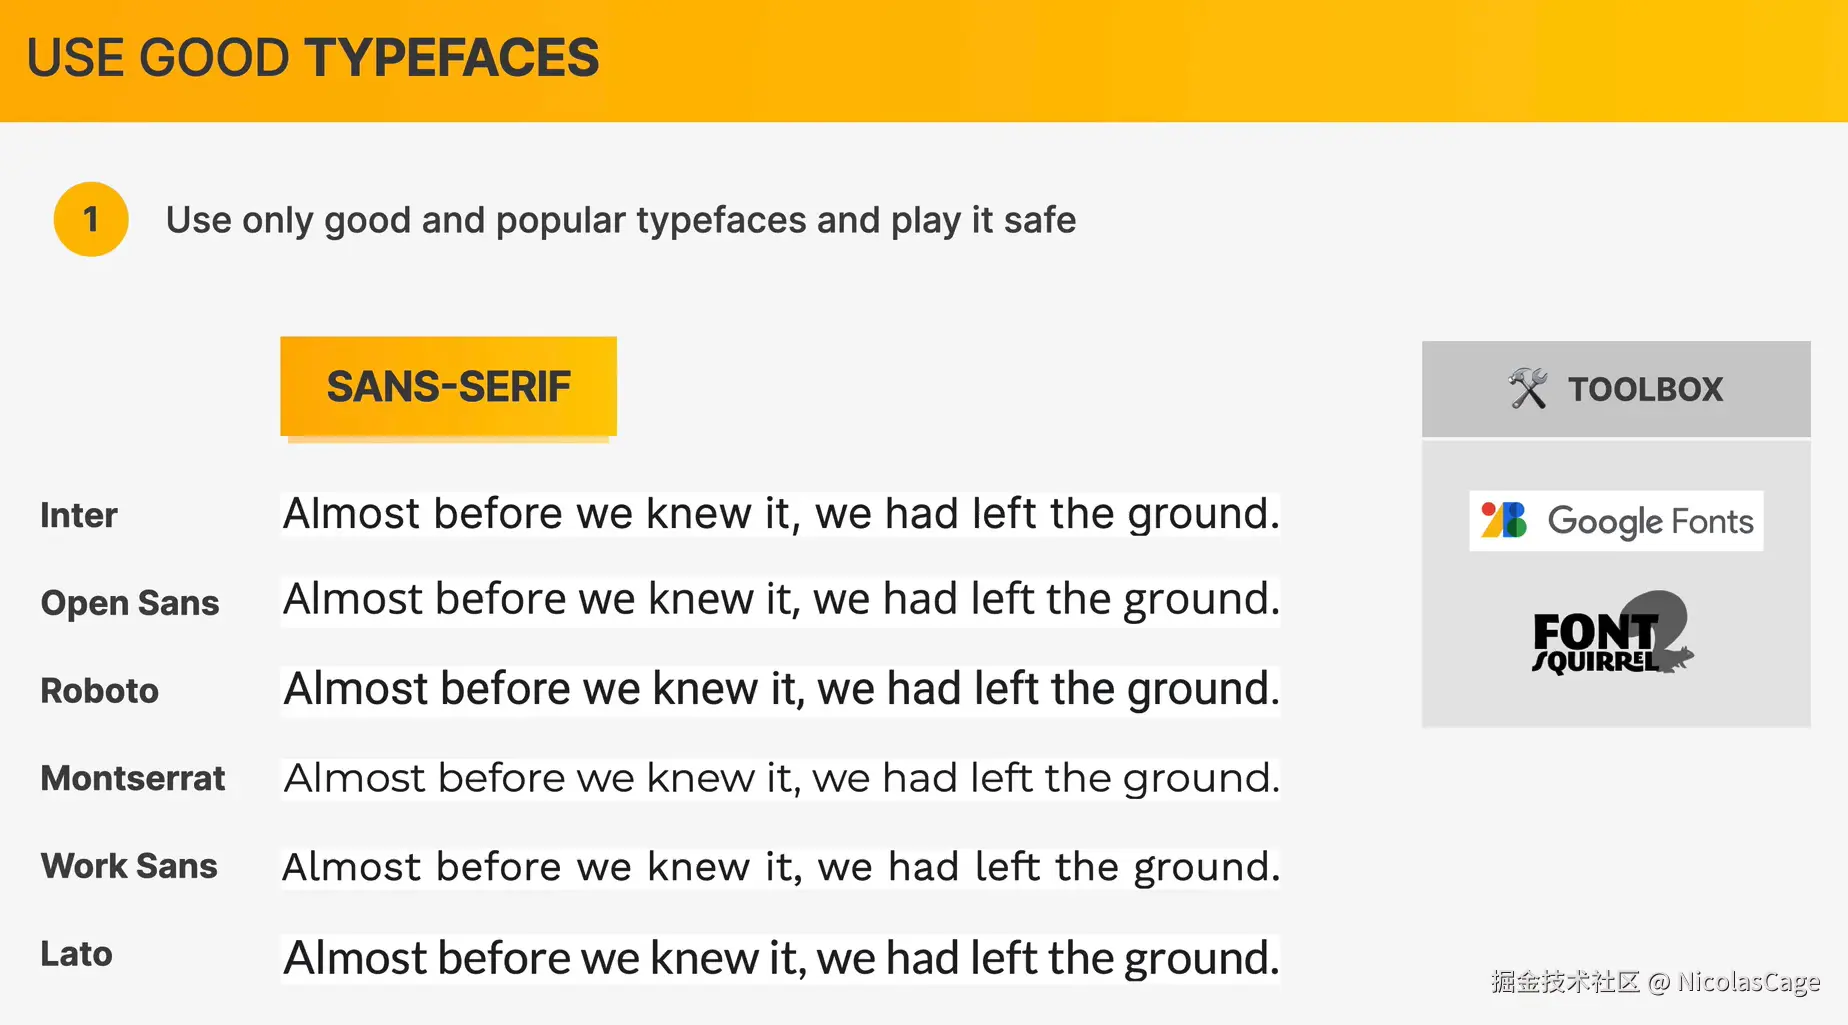1848x1025 pixels.
Task: Select the Montserrat typeface name
Action: [x=133, y=778]
